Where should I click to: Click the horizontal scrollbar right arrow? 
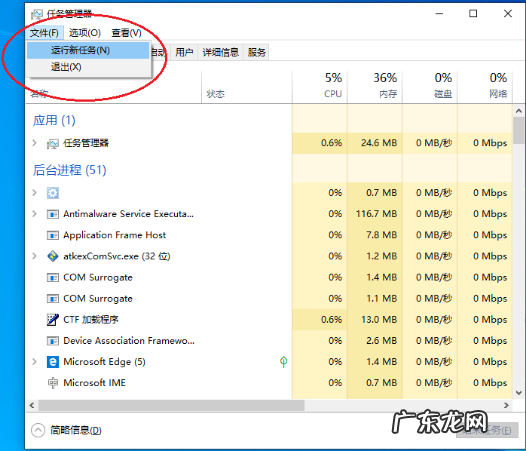click(x=507, y=405)
